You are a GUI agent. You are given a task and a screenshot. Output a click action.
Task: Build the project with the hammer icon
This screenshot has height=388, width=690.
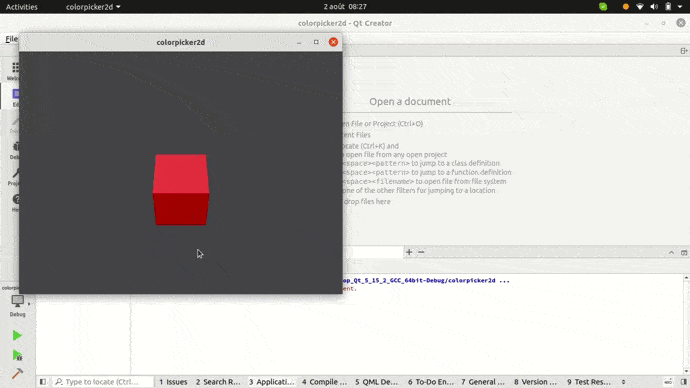pyautogui.click(x=17, y=373)
